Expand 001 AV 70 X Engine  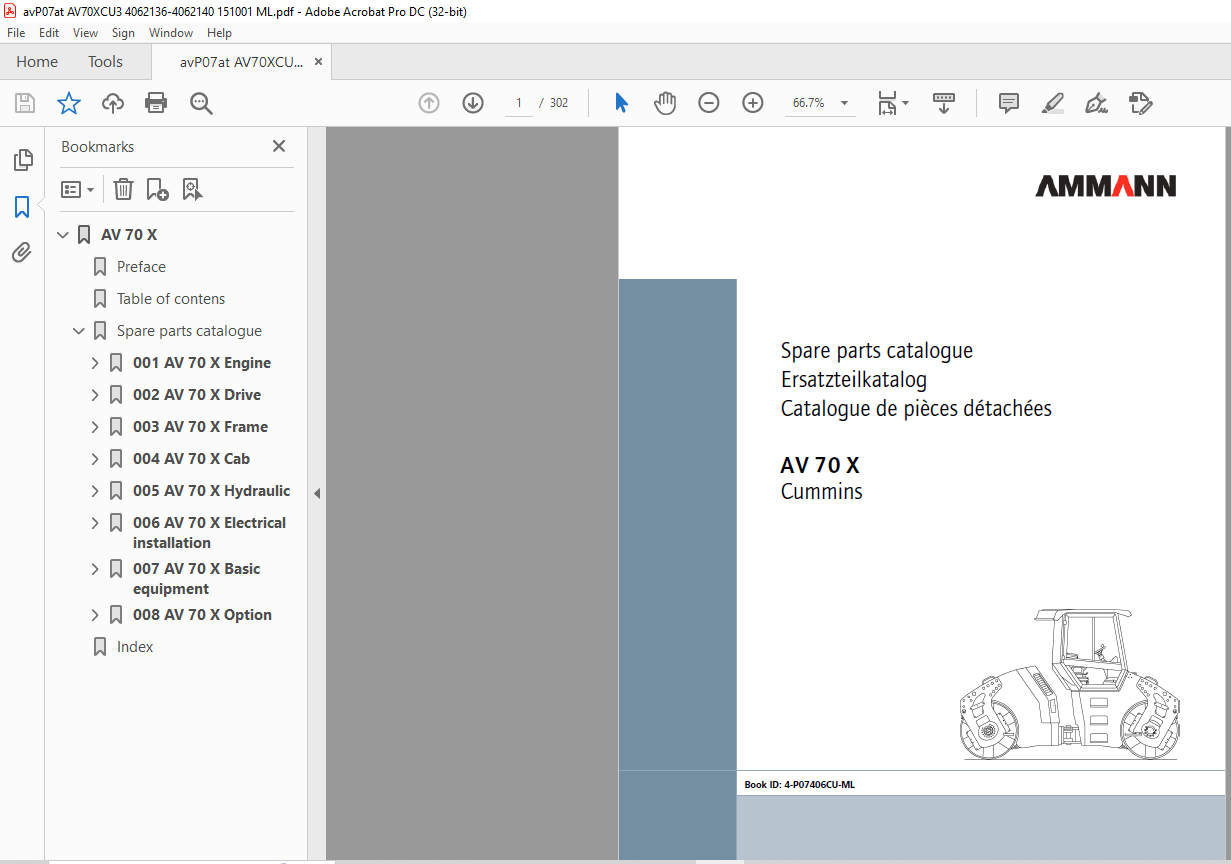pos(95,363)
